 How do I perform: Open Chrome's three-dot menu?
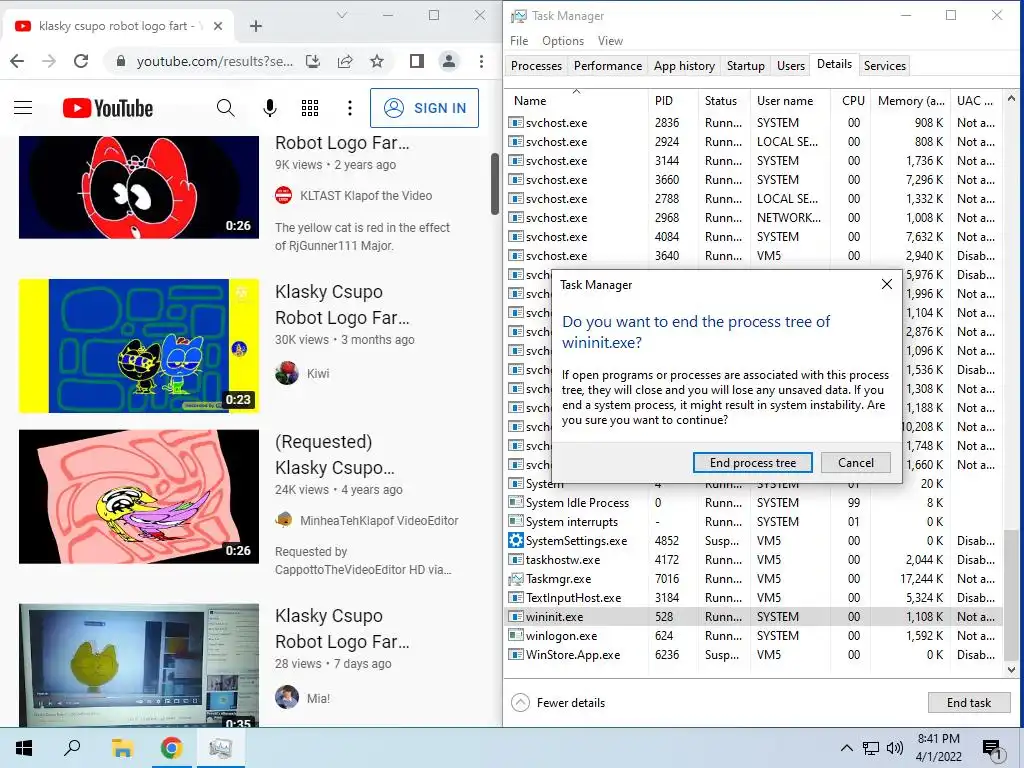click(x=481, y=61)
